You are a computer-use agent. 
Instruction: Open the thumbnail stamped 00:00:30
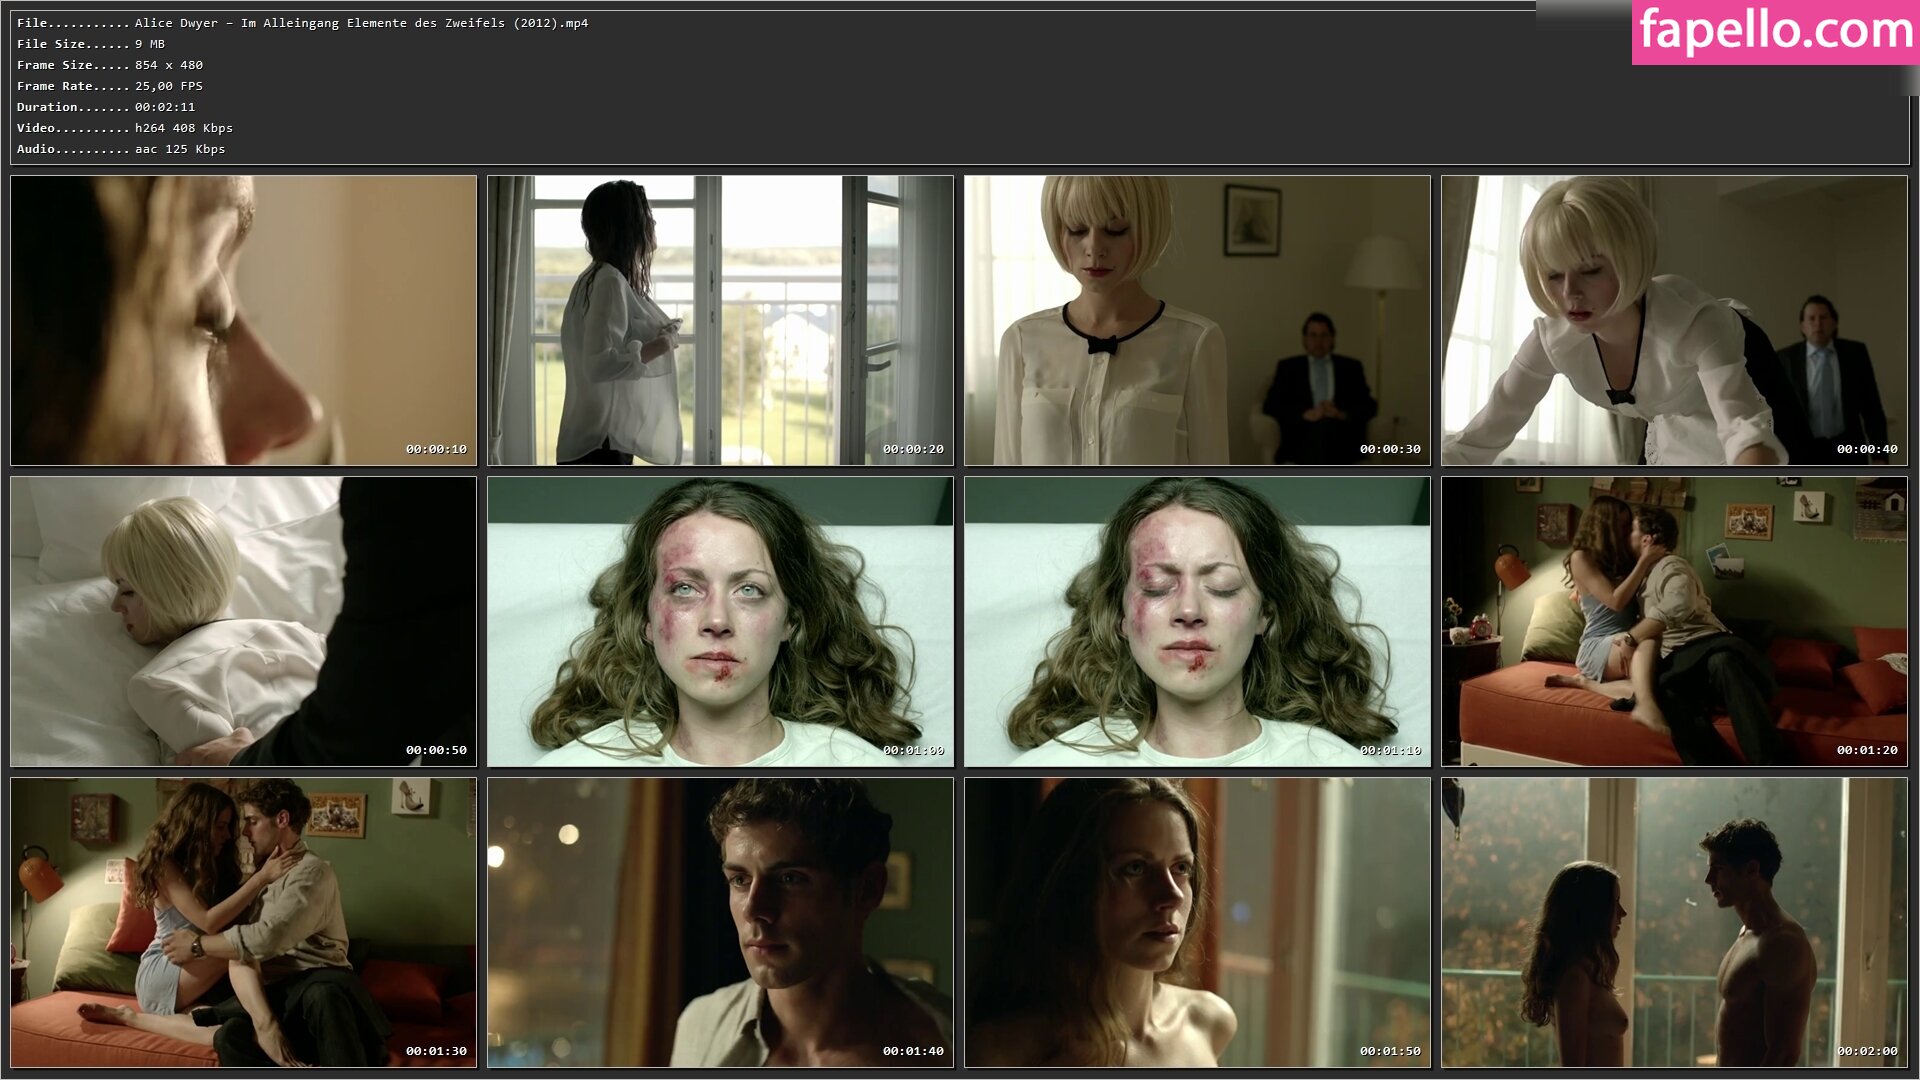[x=1197, y=320]
